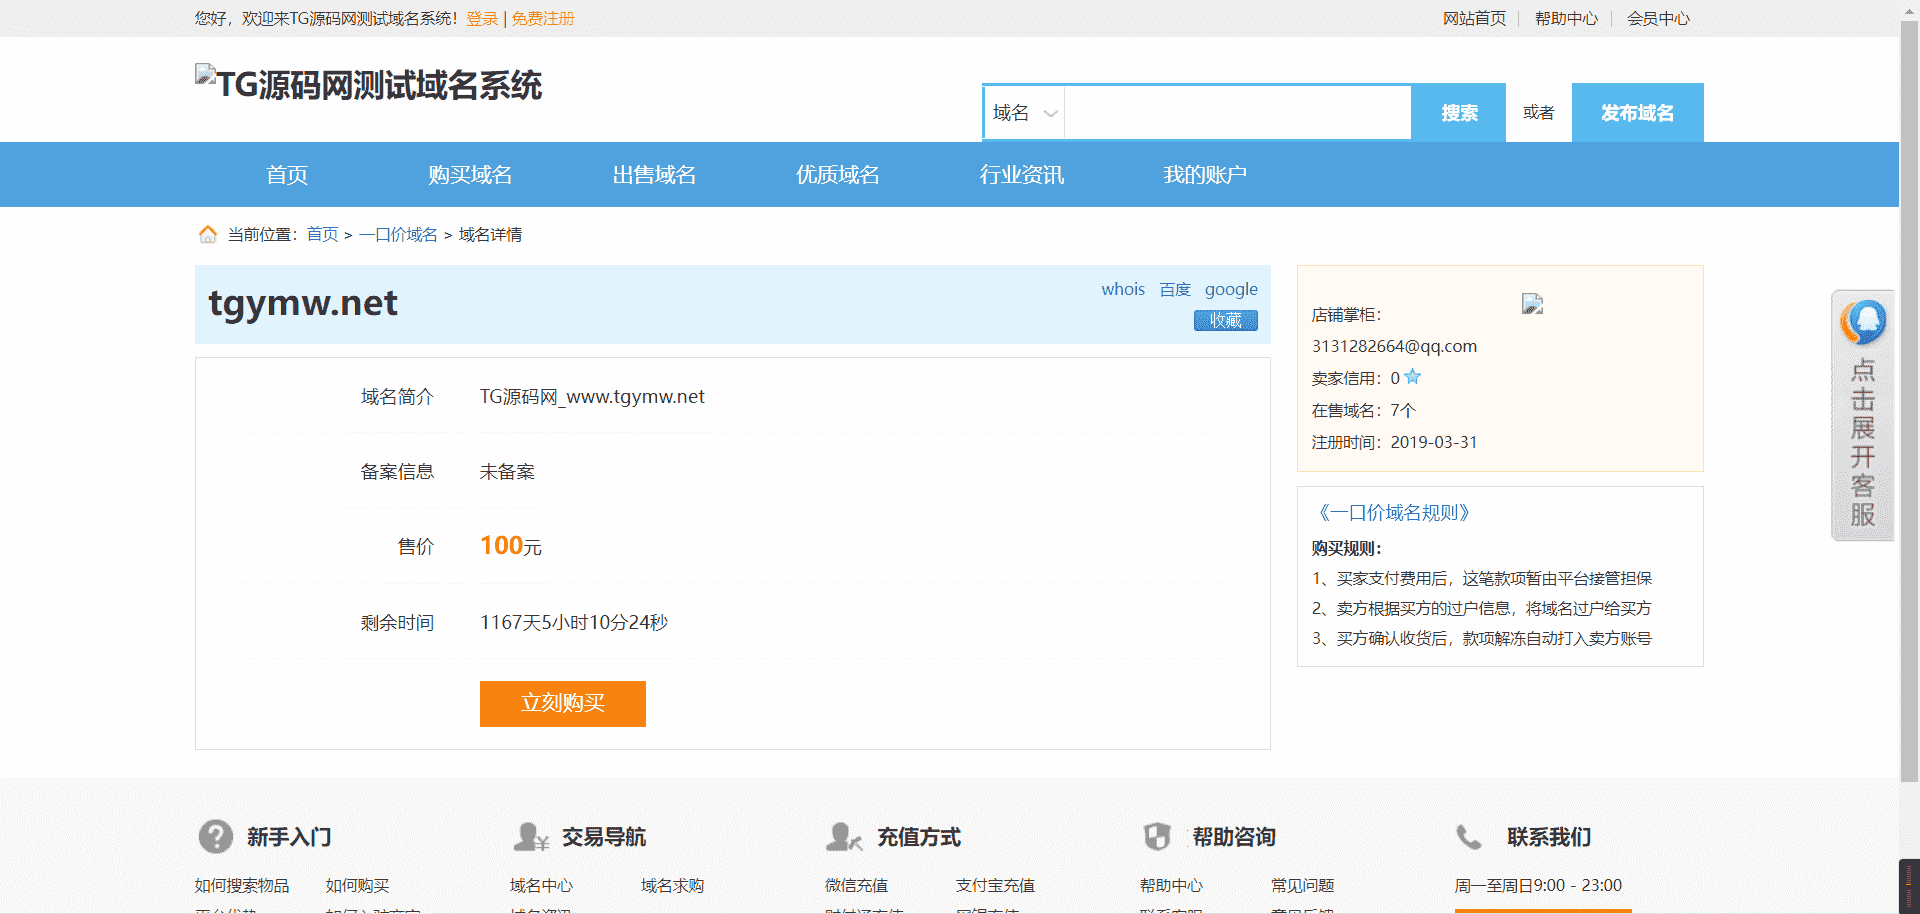Open the QQ customer service icon
1920x914 pixels.
pyautogui.click(x=1862, y=323)
